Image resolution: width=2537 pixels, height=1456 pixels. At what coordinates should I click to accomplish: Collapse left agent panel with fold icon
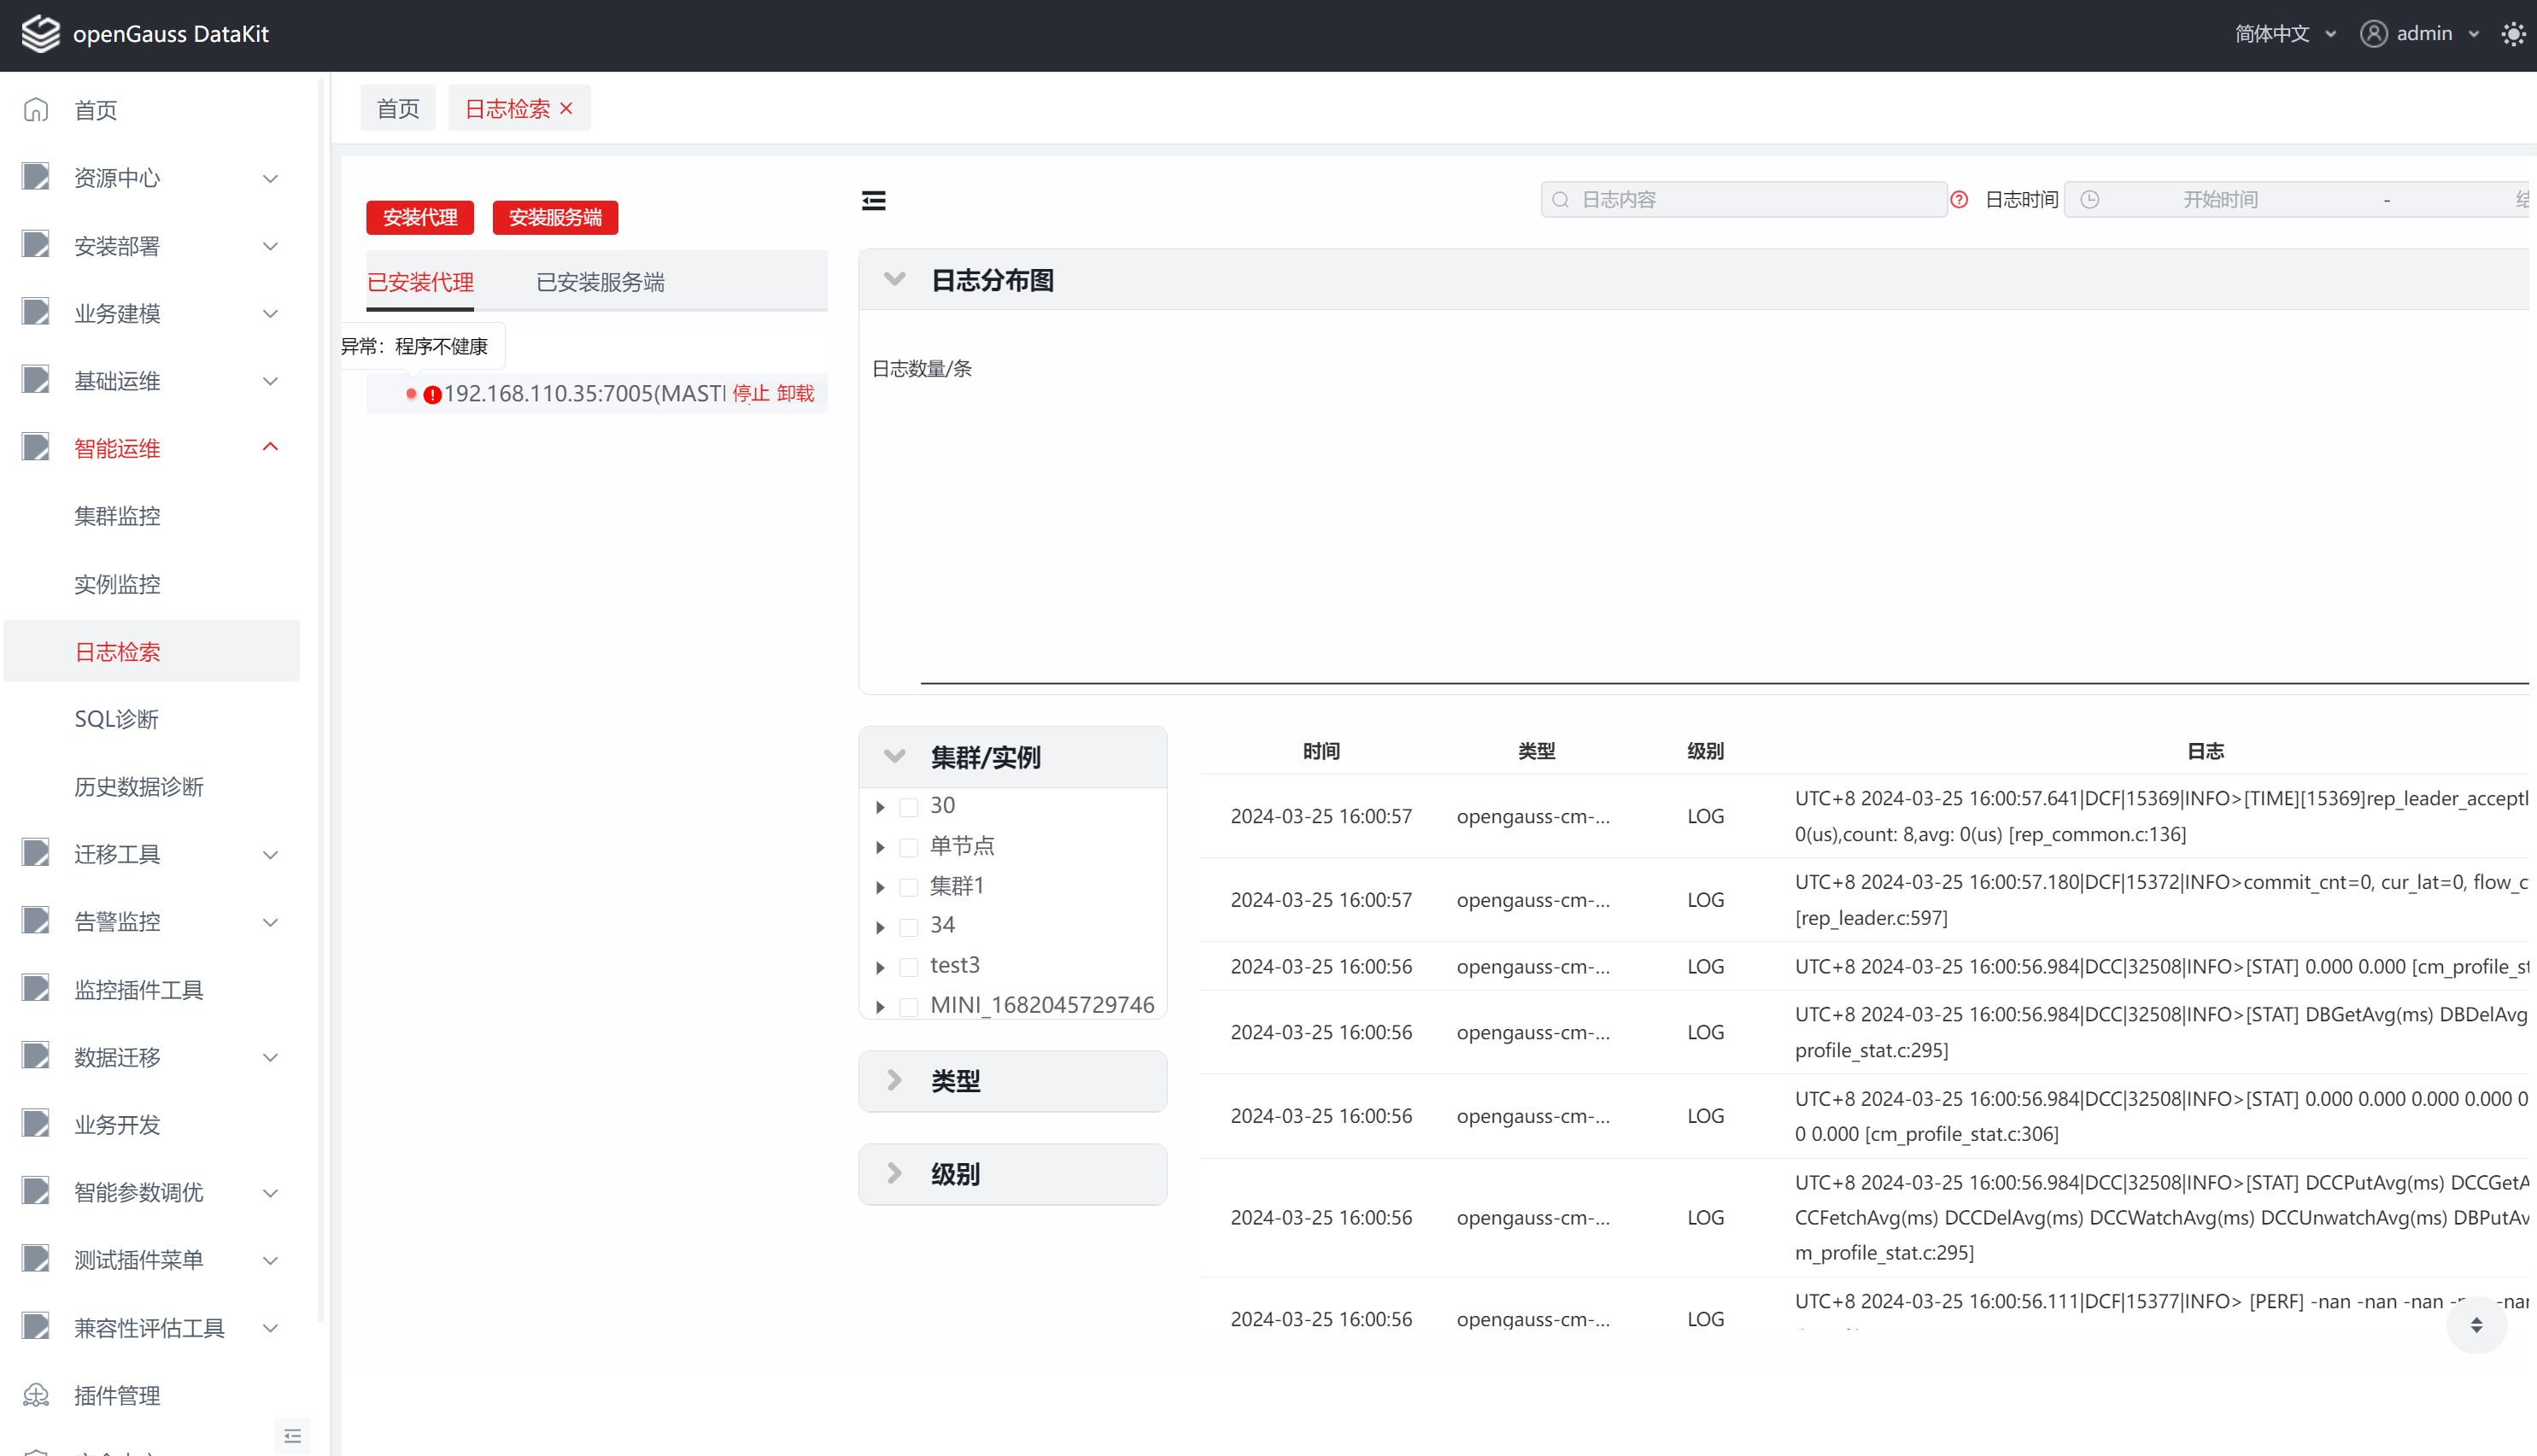(x=873, y=201)
